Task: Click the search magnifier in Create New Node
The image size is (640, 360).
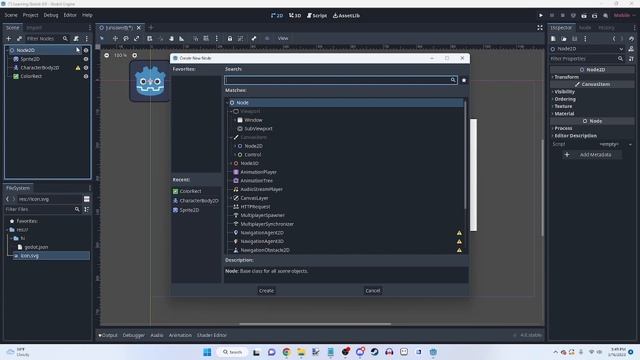Action: coord(453,80)
